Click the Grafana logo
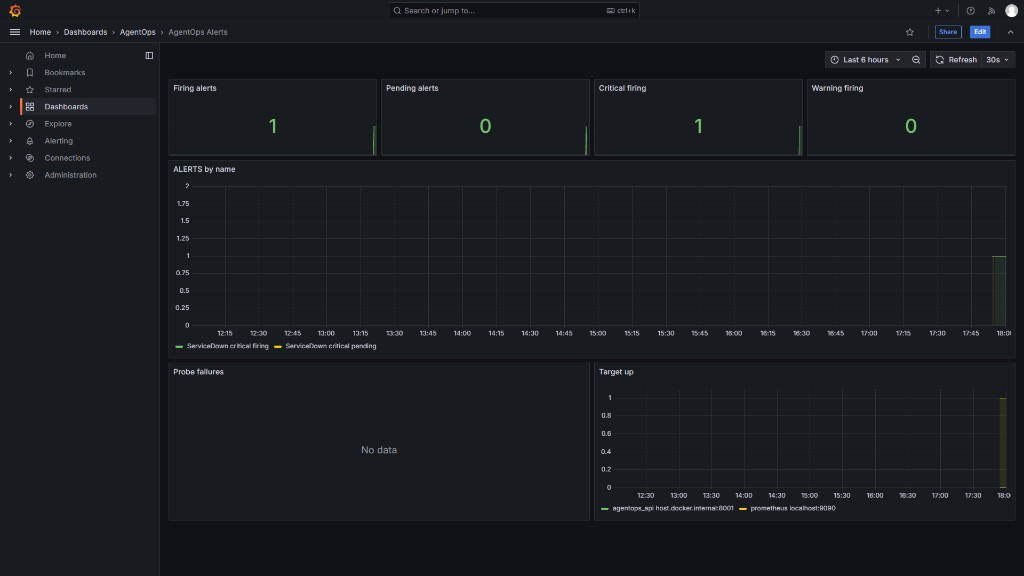The height and width of the screenshot is (576, 1024). 14,11
